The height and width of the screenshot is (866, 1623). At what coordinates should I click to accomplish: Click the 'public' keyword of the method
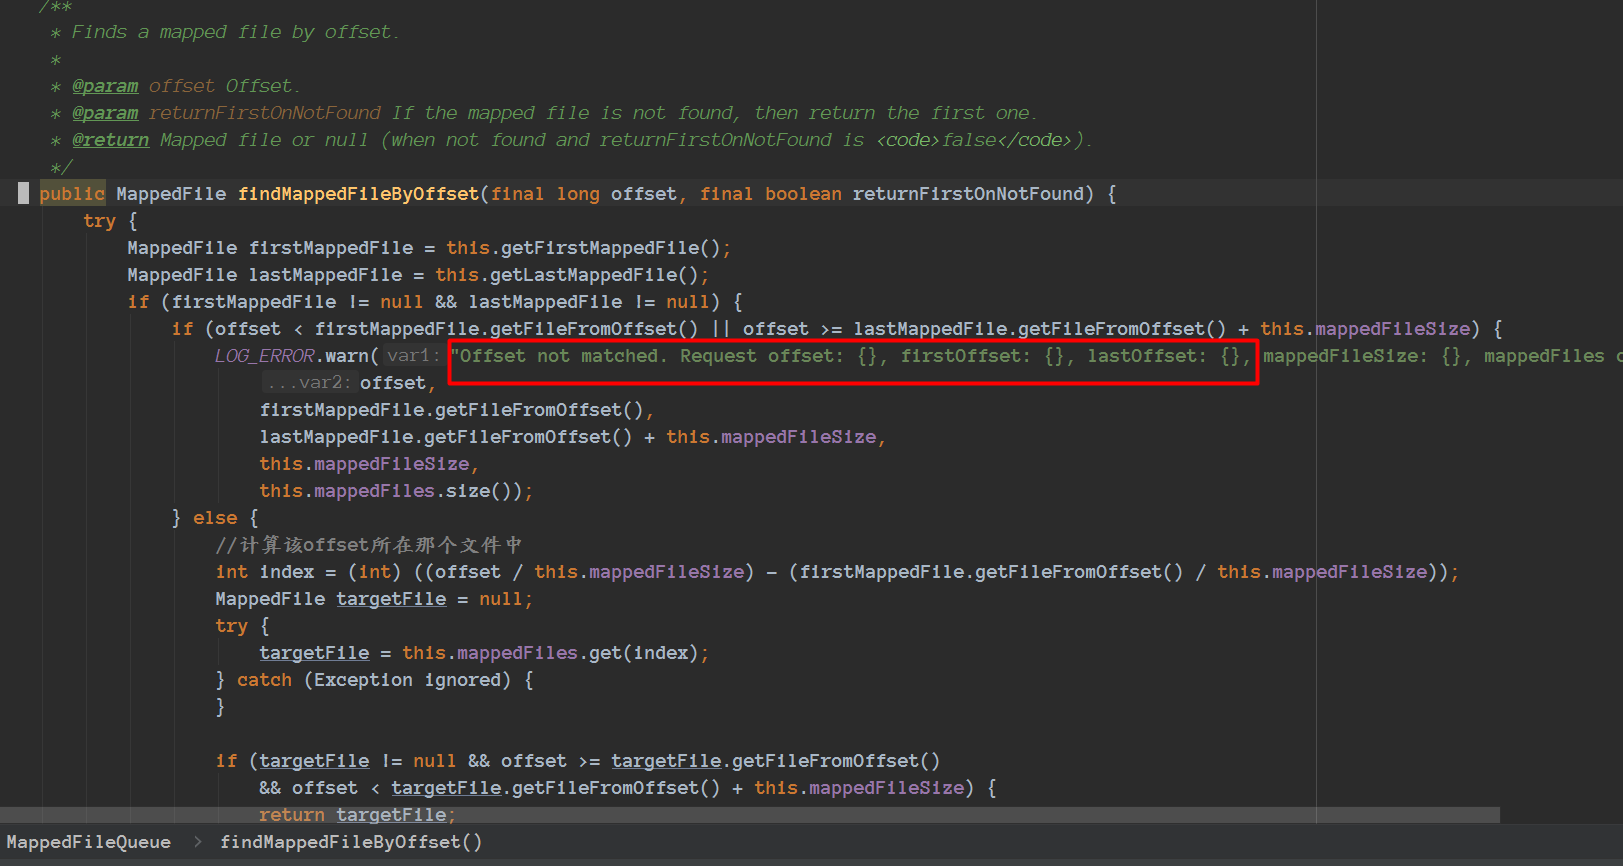click(x=72, y=194)
